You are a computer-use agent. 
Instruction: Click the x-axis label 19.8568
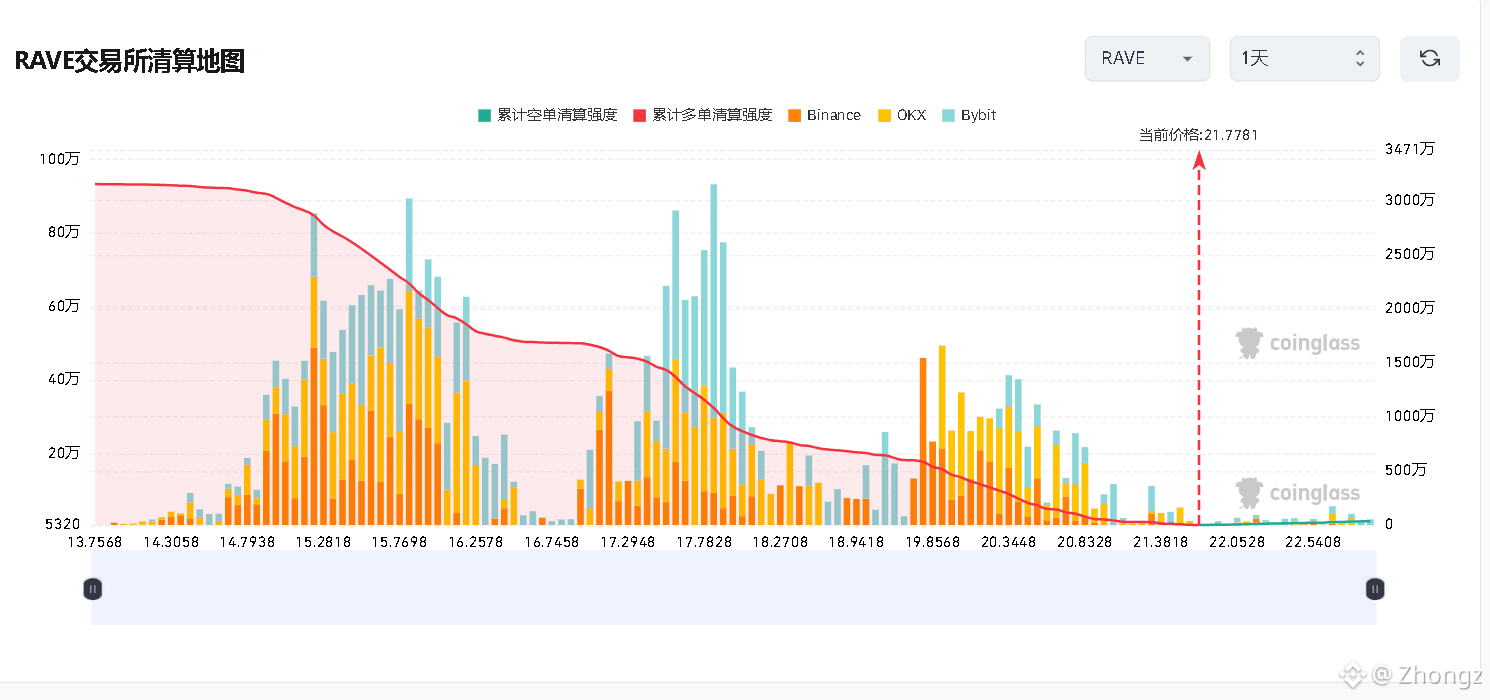pos(932,542)
